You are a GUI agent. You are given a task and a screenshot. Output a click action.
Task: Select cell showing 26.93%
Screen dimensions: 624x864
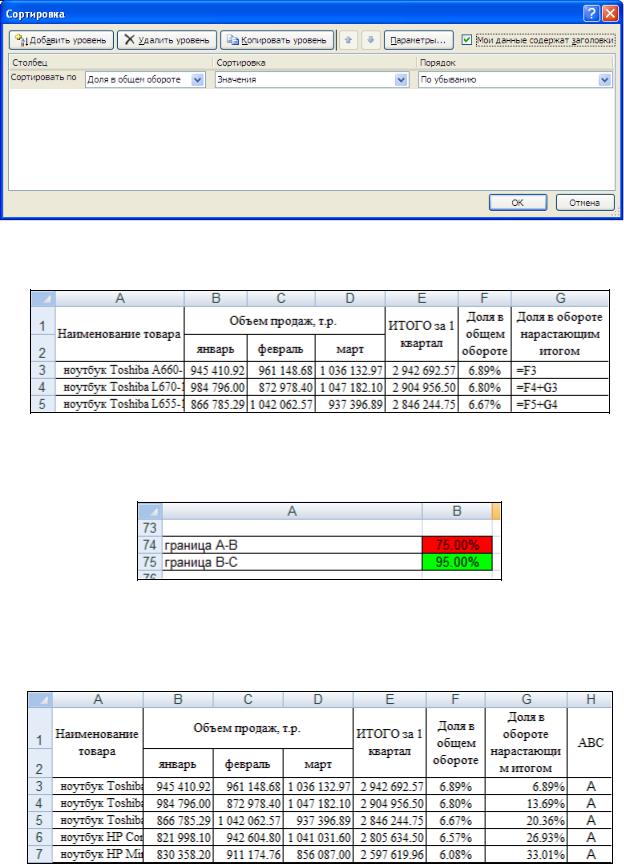tap(526, 838)
